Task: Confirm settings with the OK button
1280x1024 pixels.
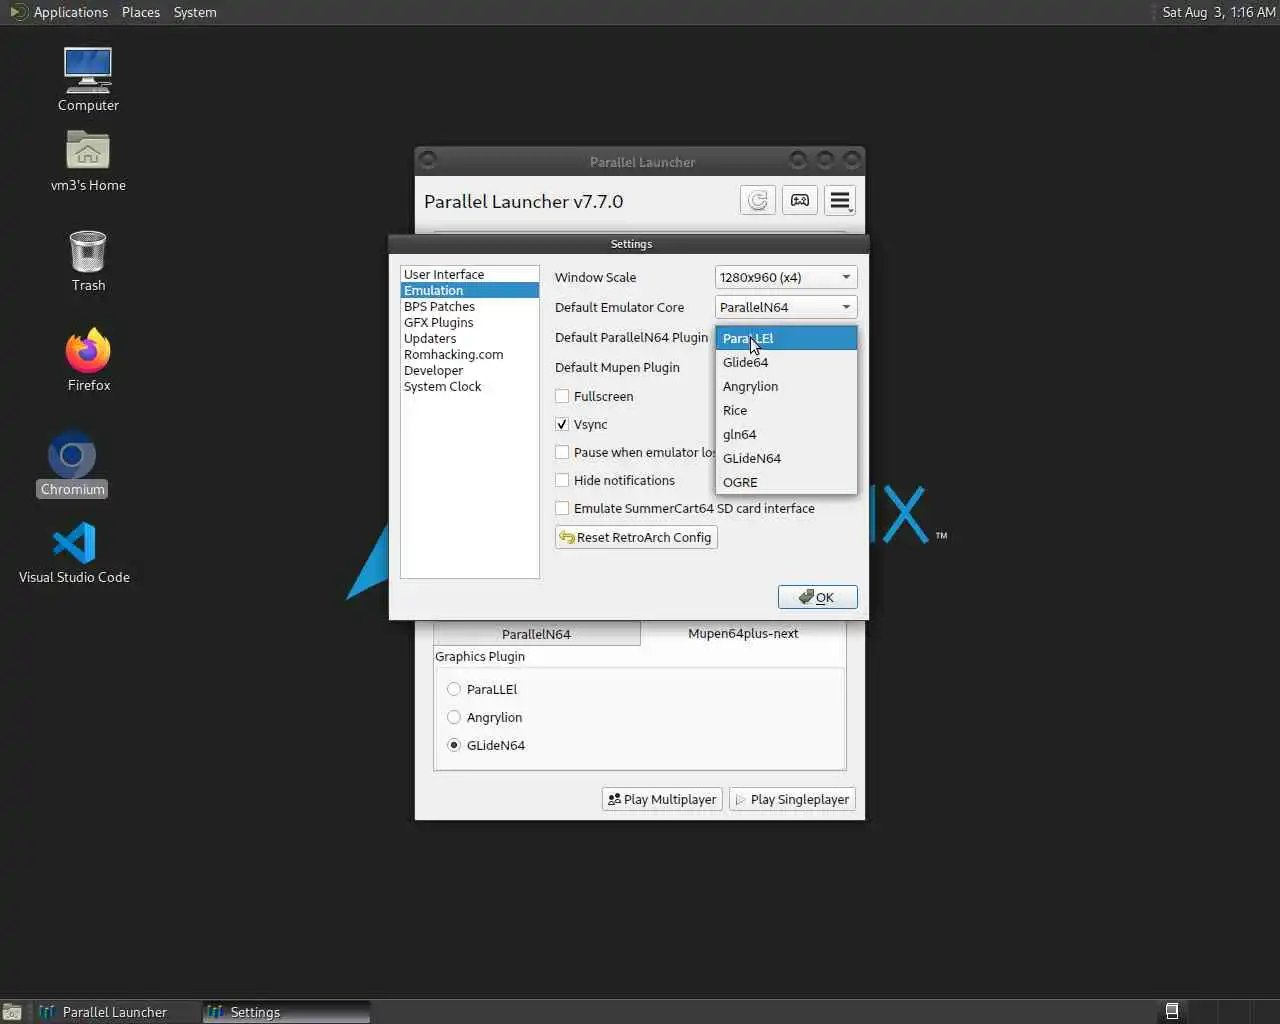Action: pos(817,597)
